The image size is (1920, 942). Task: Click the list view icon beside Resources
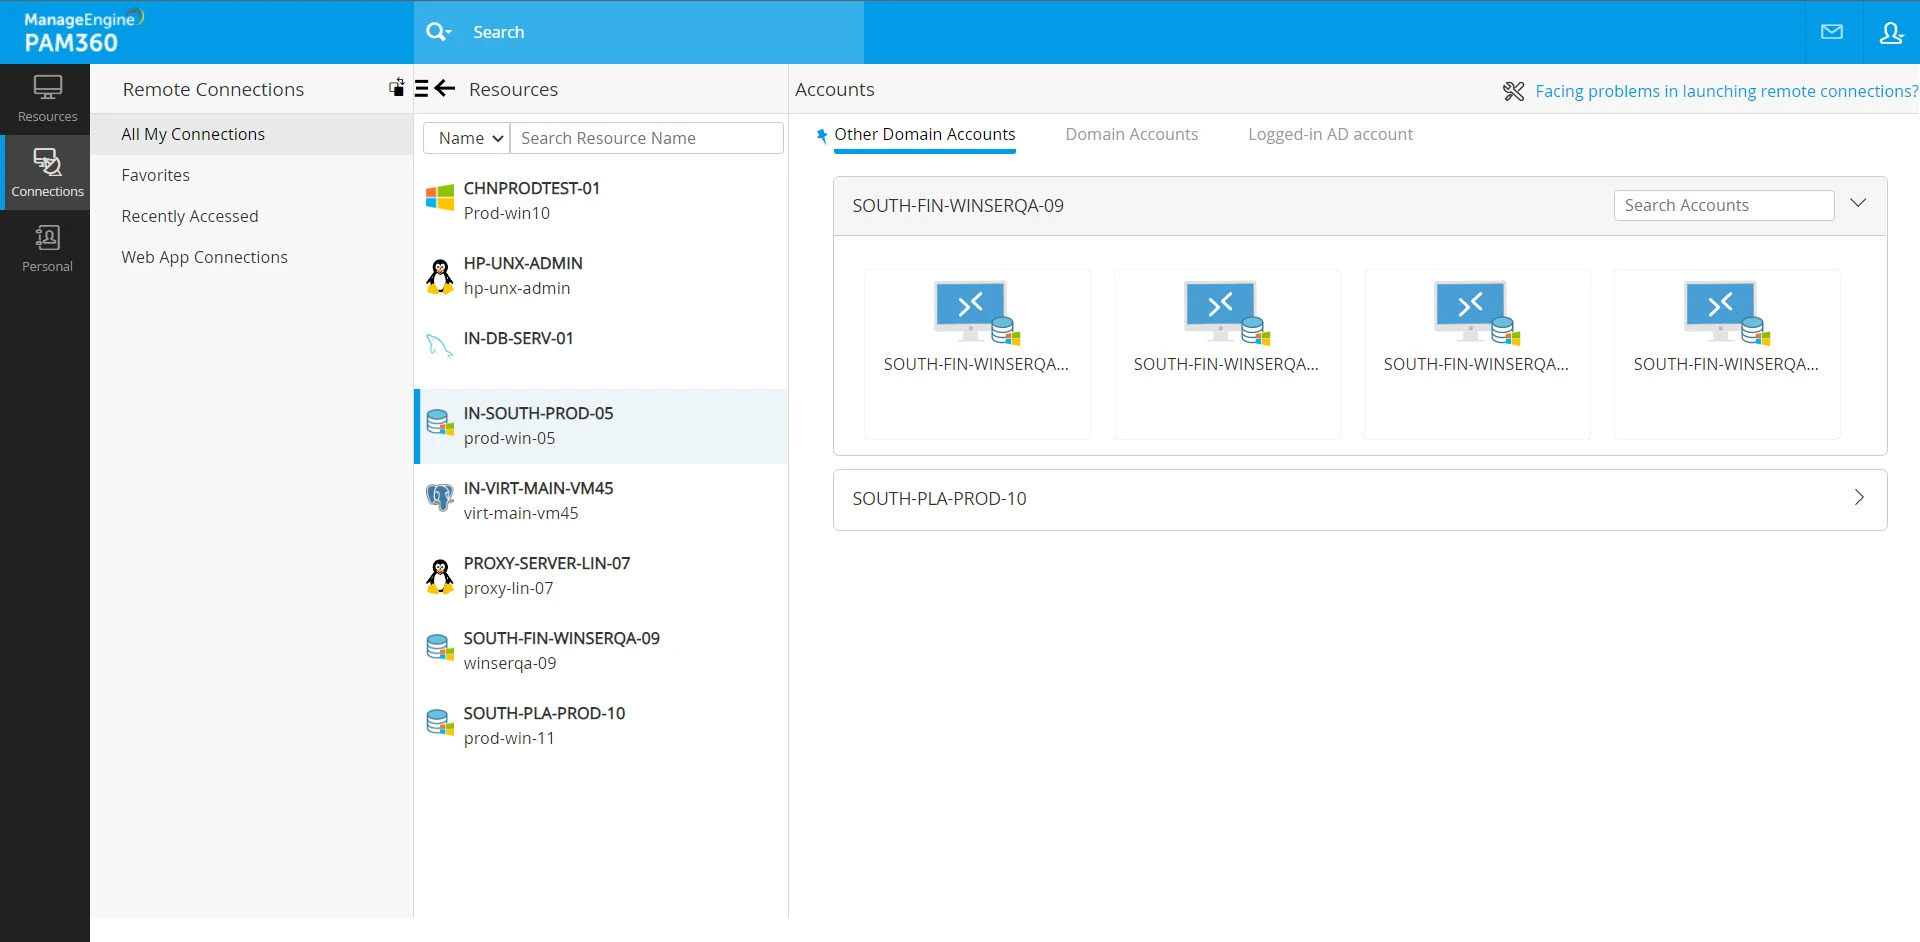coord(422,89)
